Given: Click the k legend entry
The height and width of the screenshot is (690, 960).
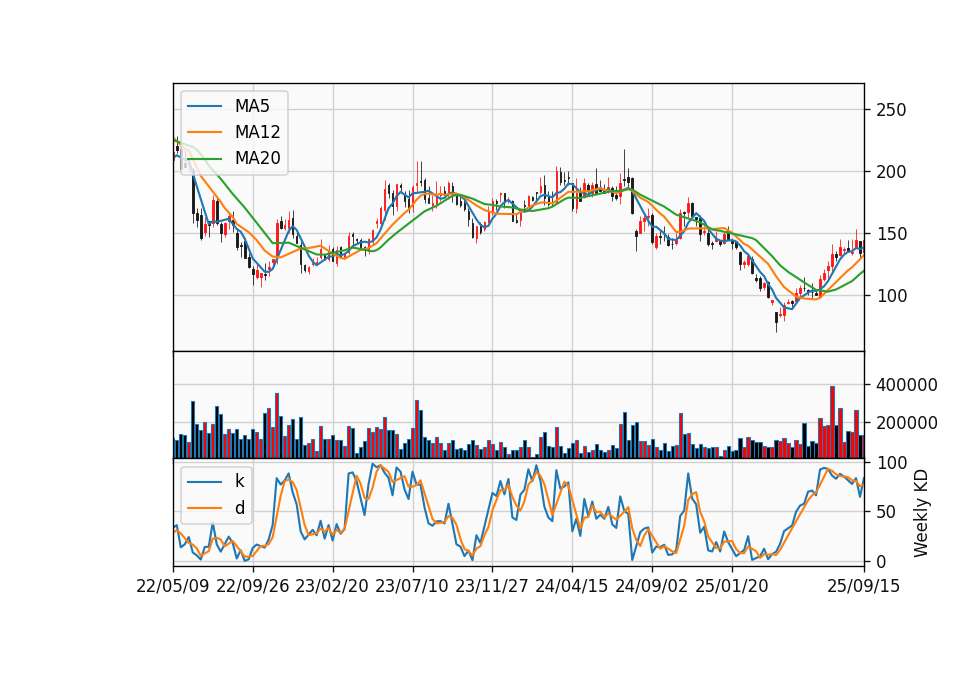Looking at the screenshot, I should coord(239,481).
